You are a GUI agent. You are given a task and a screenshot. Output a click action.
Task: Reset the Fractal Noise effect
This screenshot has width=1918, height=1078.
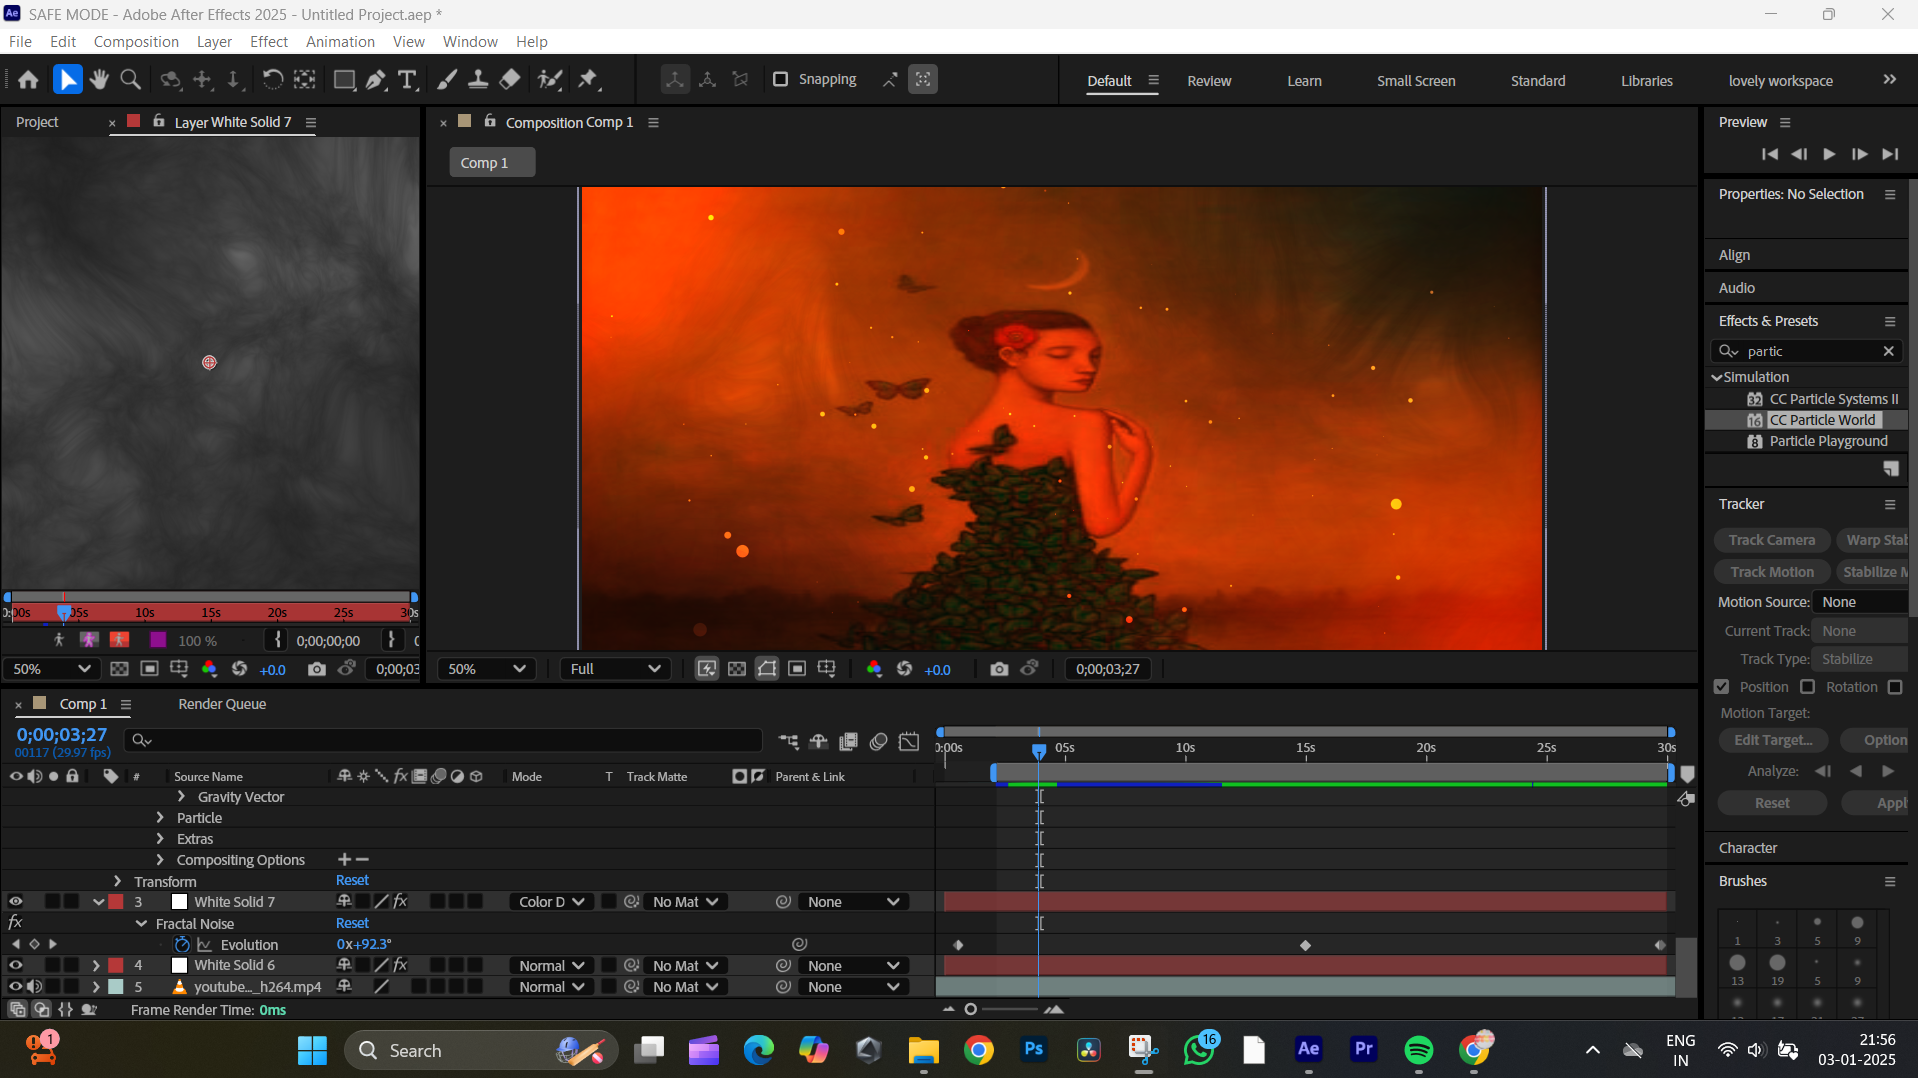352,923
